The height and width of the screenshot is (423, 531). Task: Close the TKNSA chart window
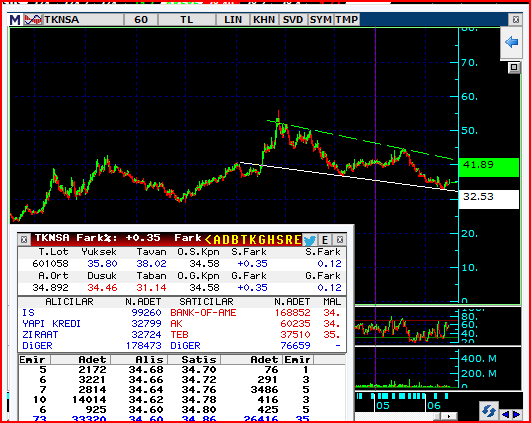[x=515, y=20]
